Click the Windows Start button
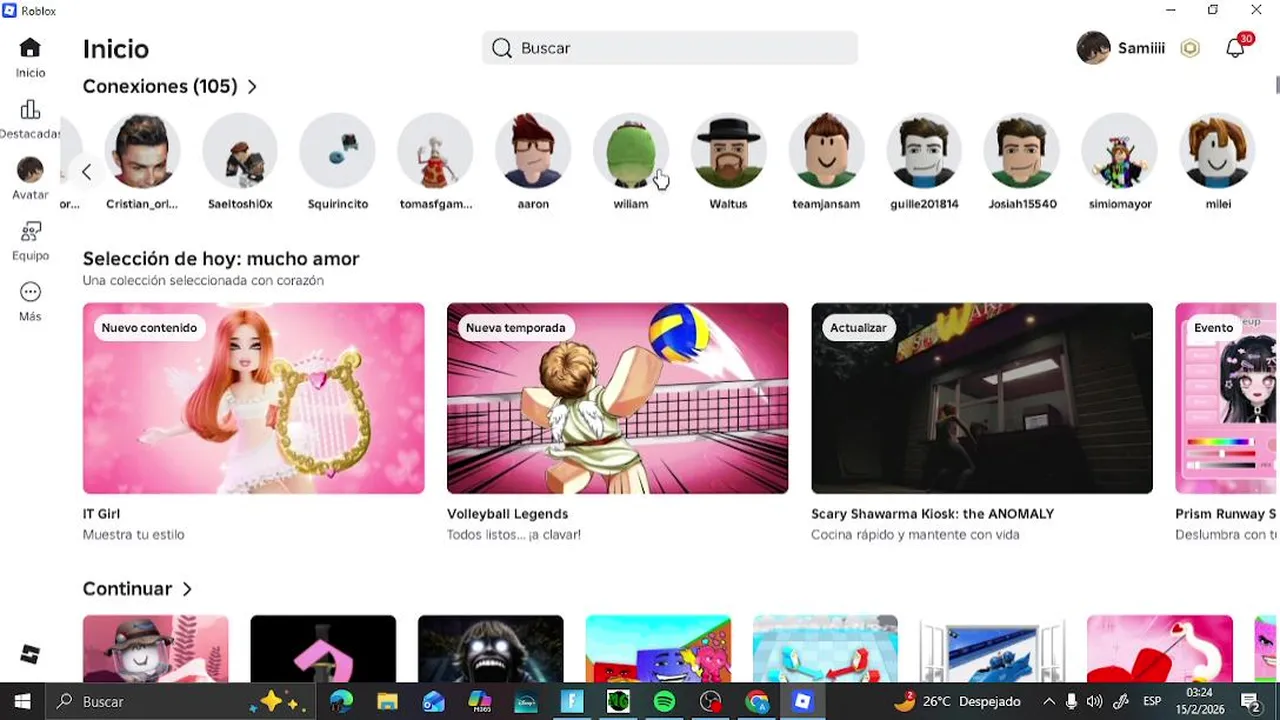1280x720 pixels. point(22,702)
